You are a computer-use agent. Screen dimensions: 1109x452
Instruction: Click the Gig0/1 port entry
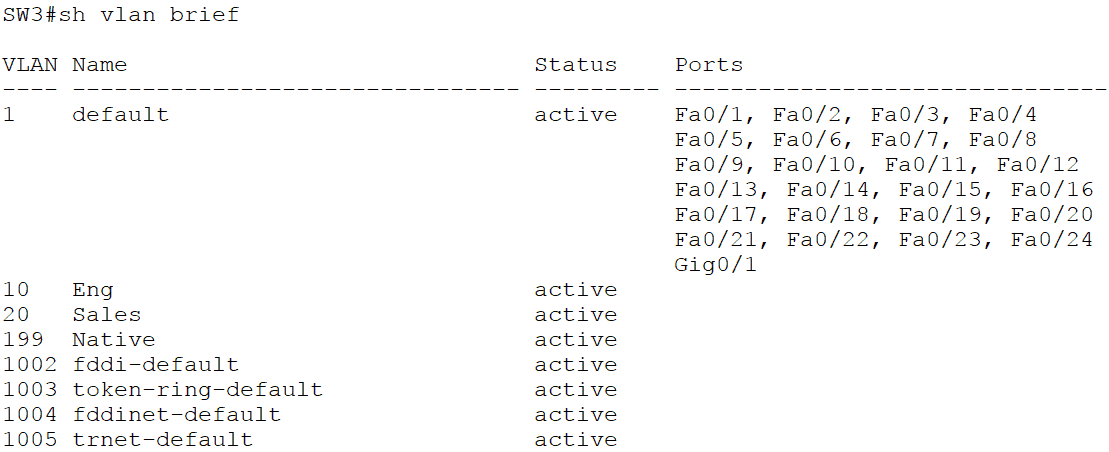coord(709,265)
